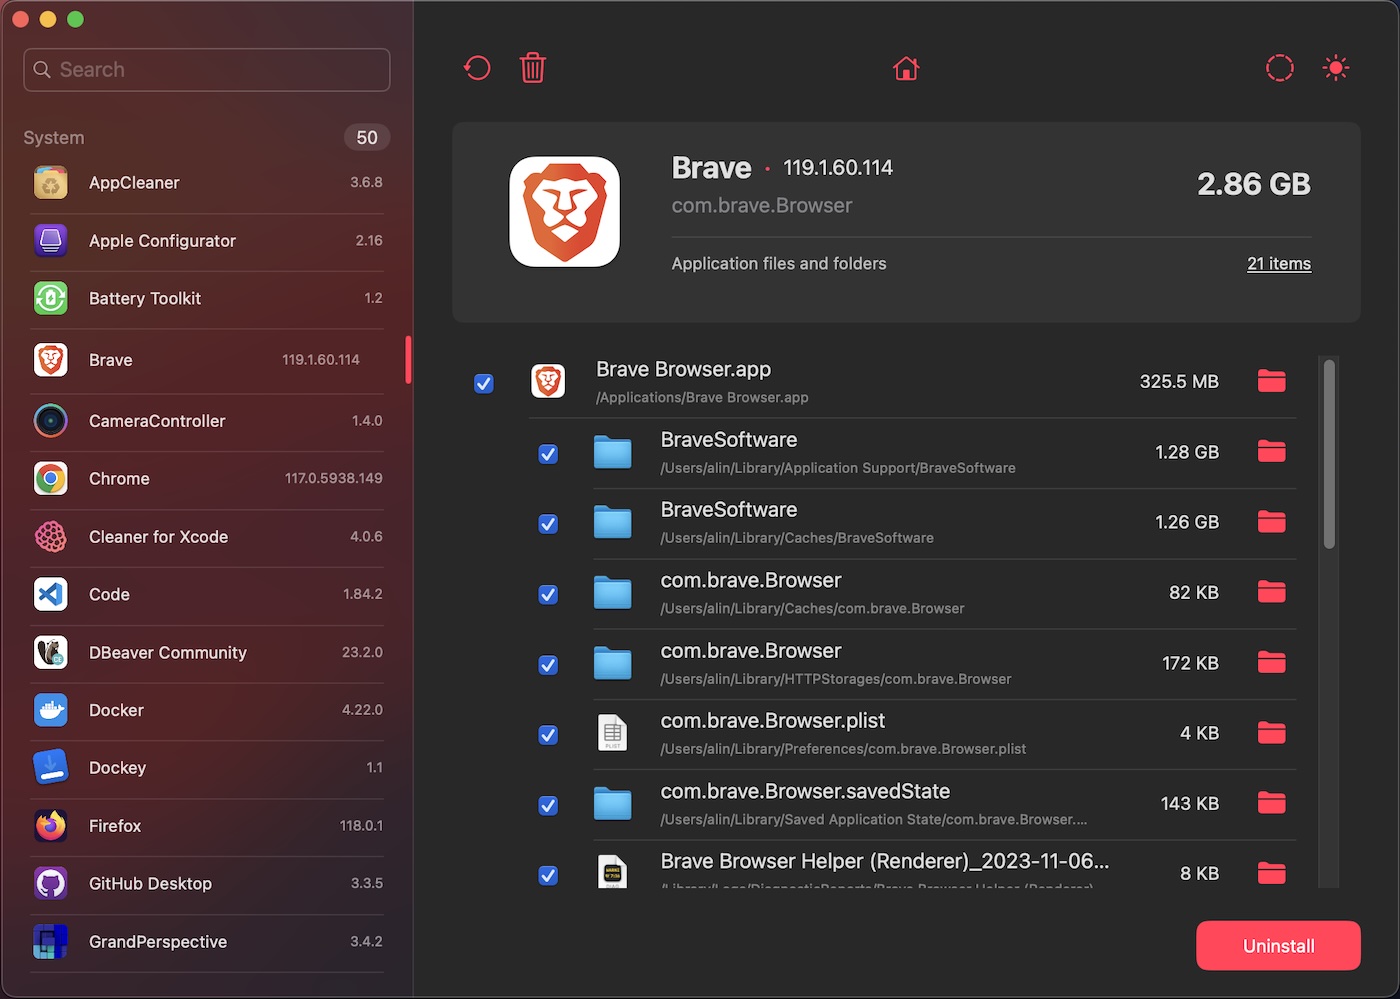Click the Application files and folders label
This screenshot has width=1400, height=999.
pos(779,264)
